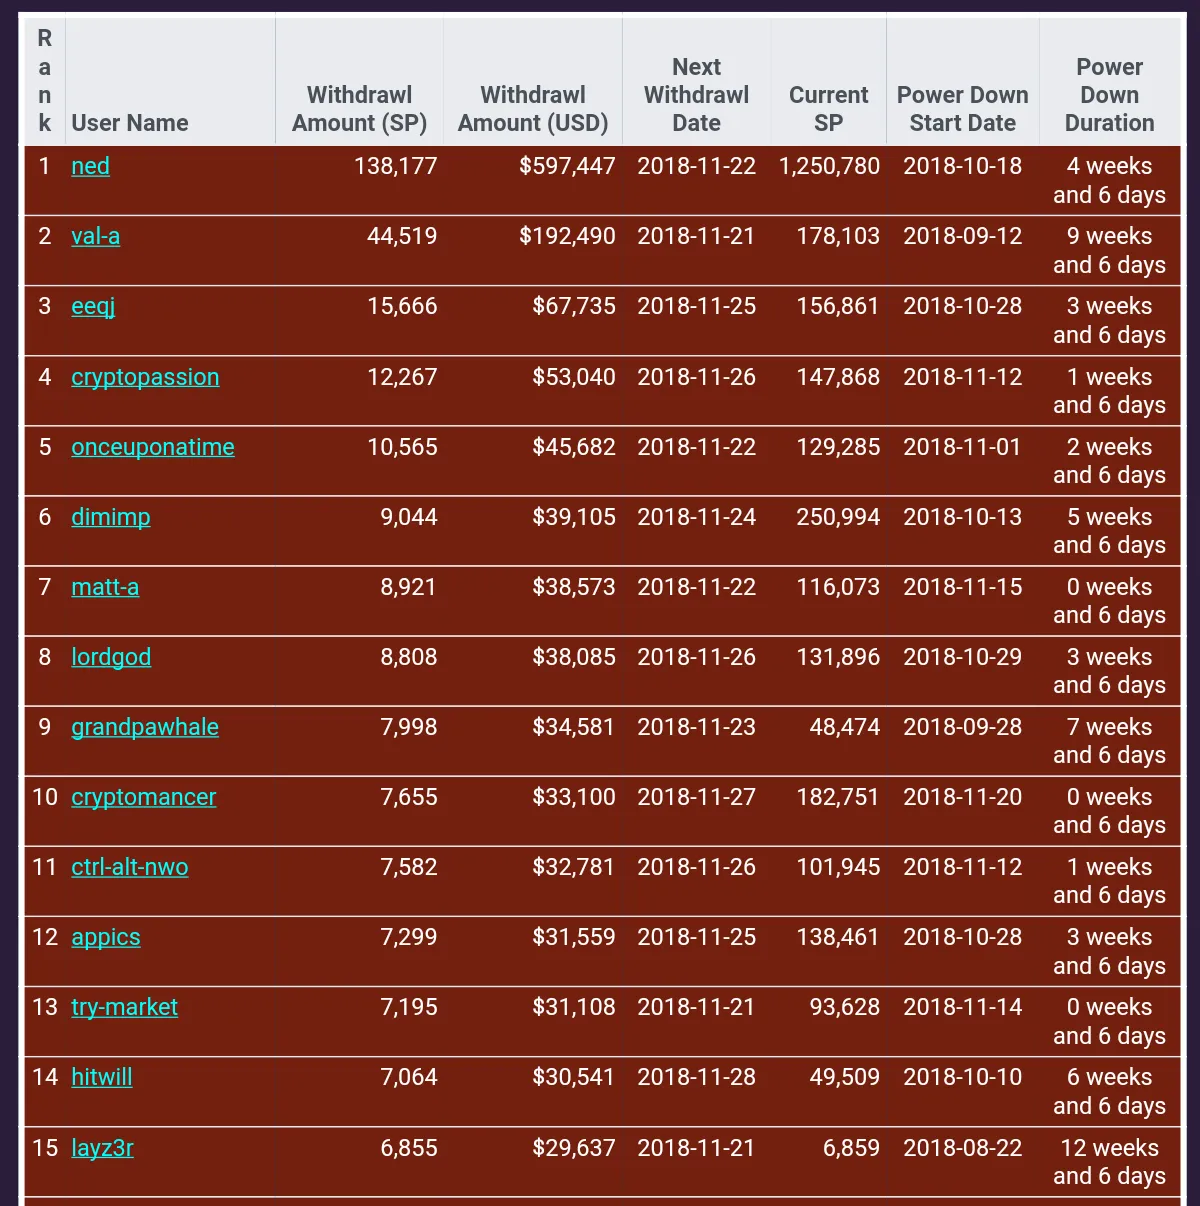Open the dimimp user link

point(111,518)
